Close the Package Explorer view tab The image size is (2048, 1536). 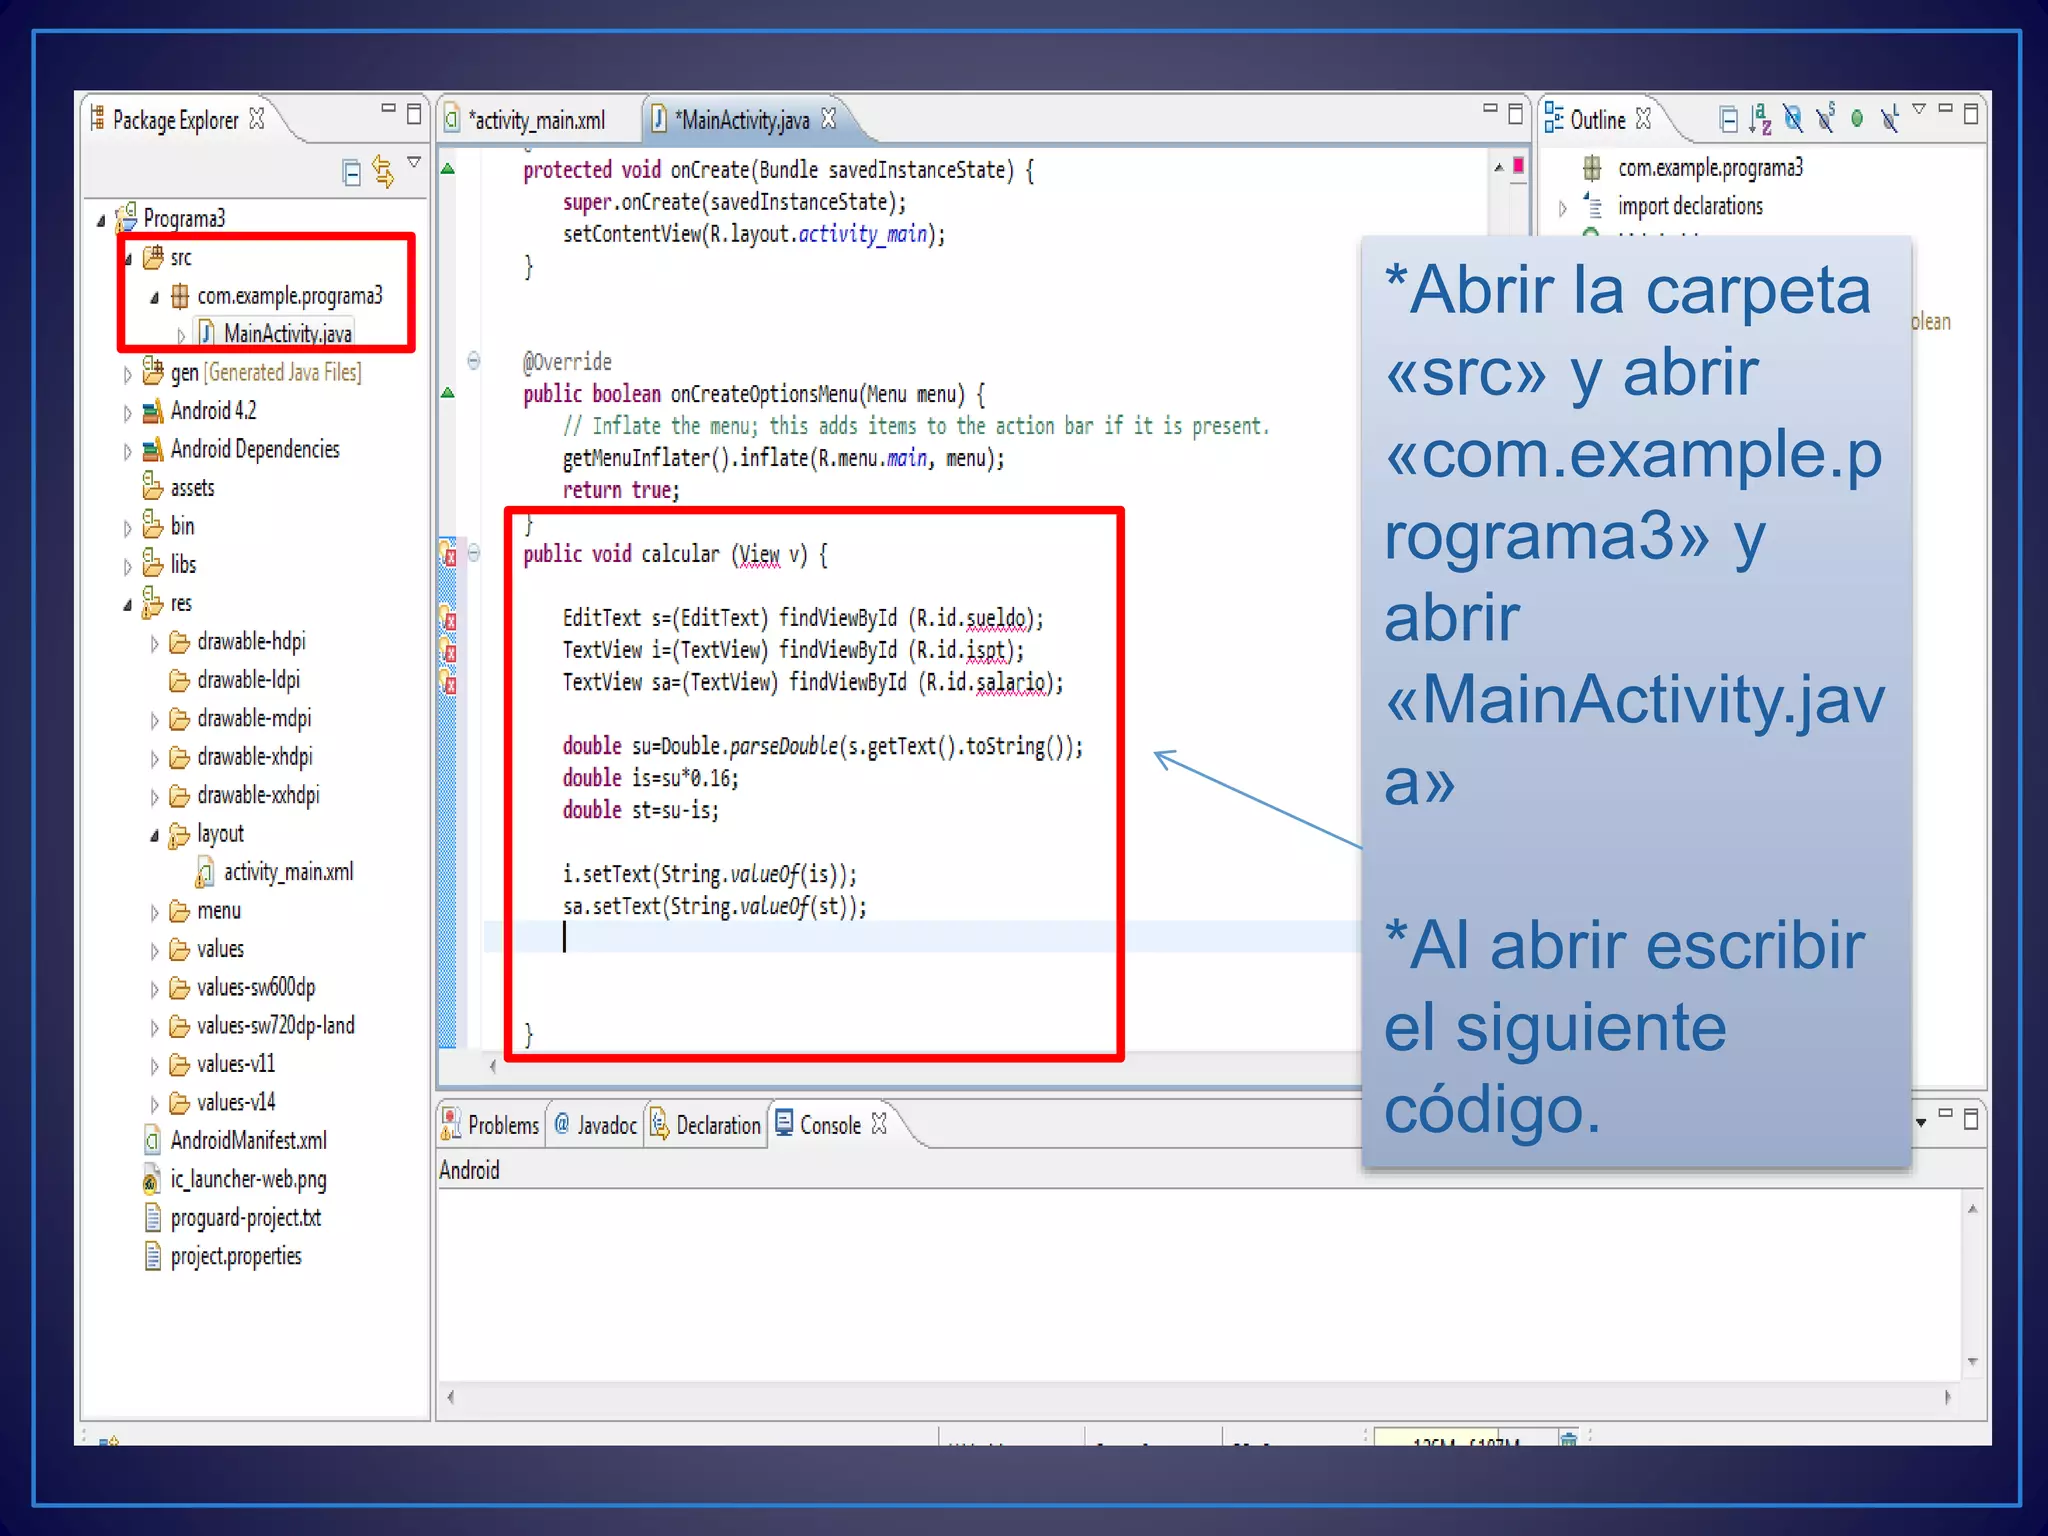(x=257, y=119)
